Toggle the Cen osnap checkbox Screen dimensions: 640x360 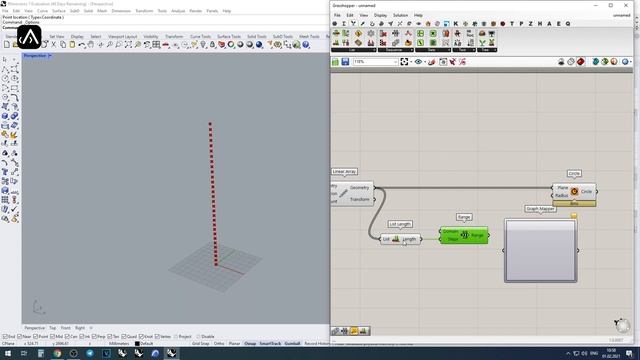(67, 337)
